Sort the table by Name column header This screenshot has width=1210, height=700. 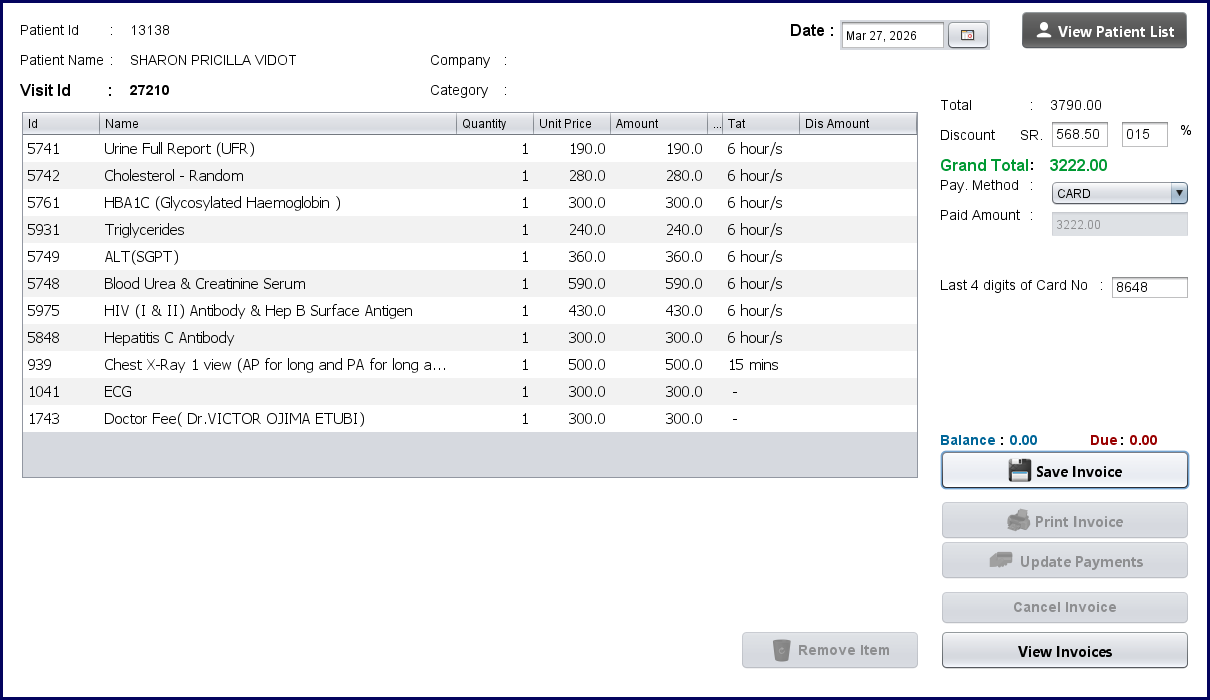click(x=278, y=124)
